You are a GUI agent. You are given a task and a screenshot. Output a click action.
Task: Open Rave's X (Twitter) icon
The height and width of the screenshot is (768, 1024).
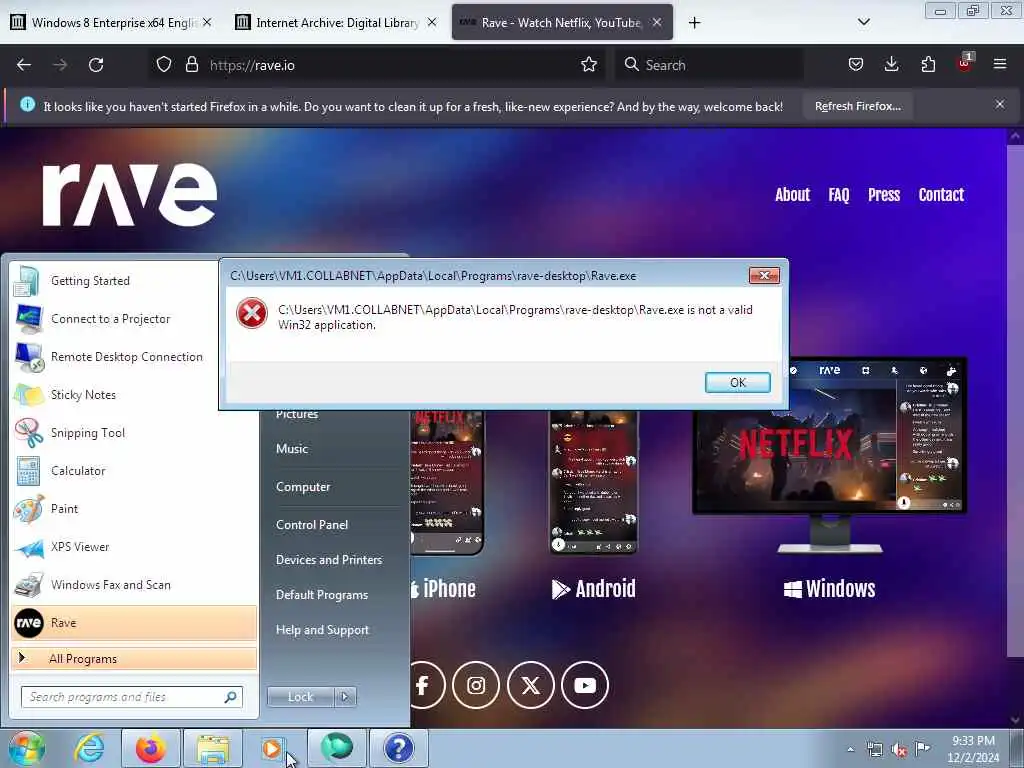point(530,685)
